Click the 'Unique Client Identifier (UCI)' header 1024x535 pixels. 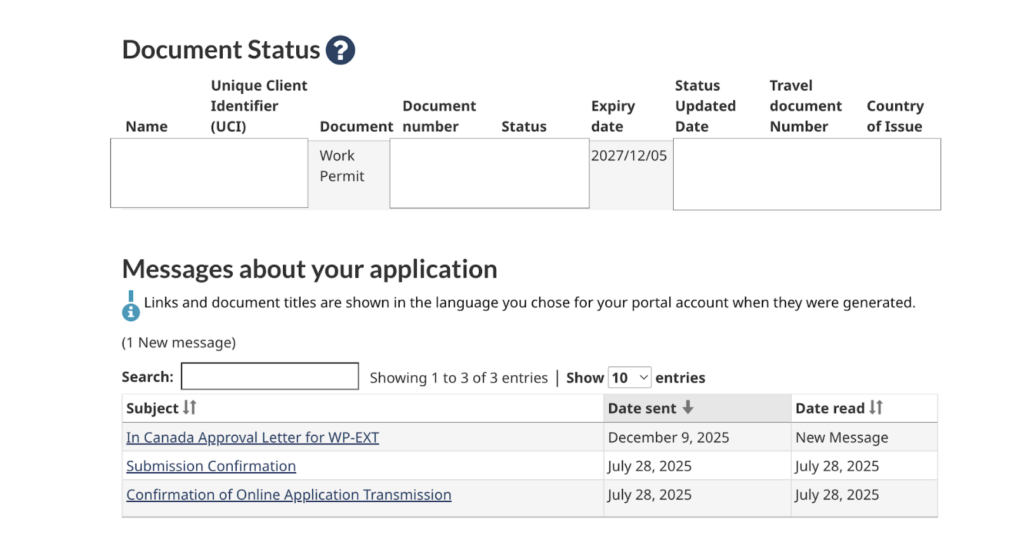259,106
